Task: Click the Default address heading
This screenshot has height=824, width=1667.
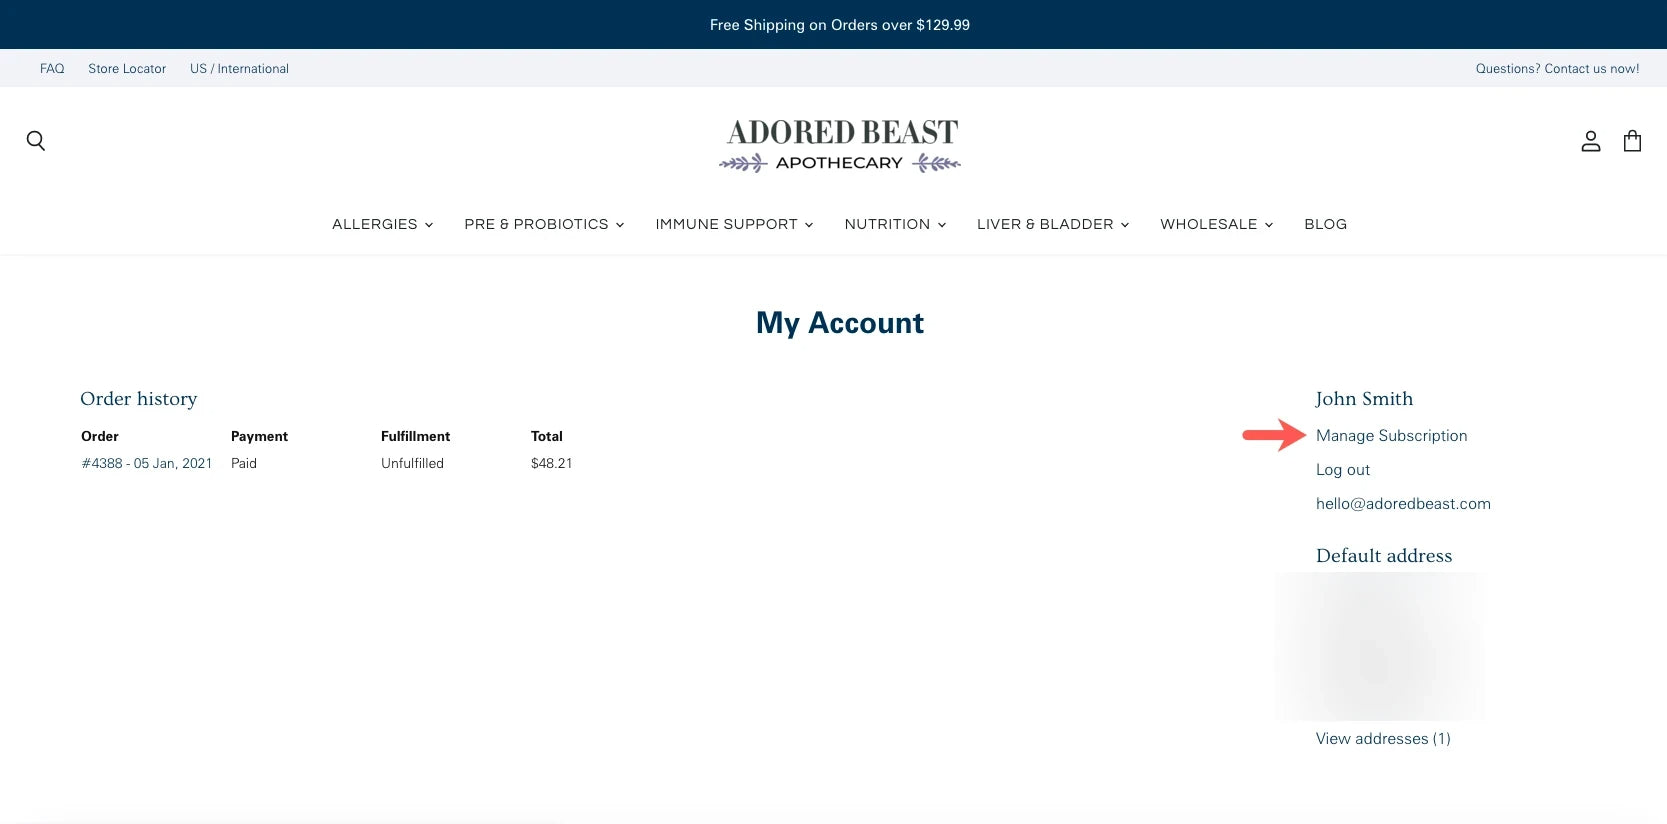Action: pyautogui.click(x=1384, y=556)
